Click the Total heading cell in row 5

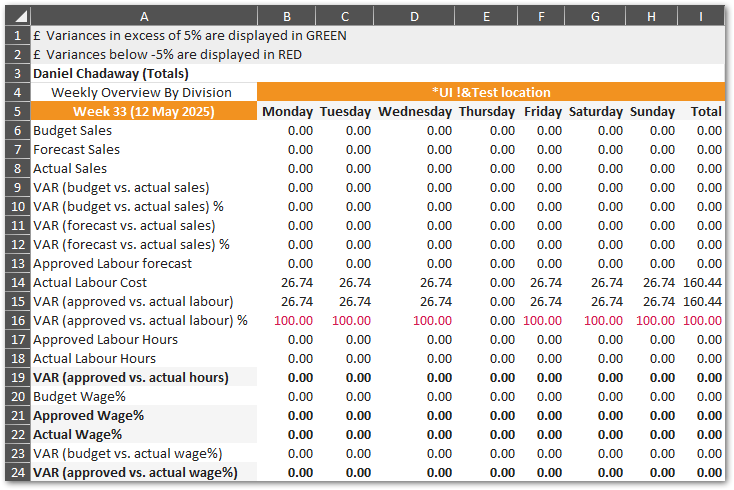point(705,111)
